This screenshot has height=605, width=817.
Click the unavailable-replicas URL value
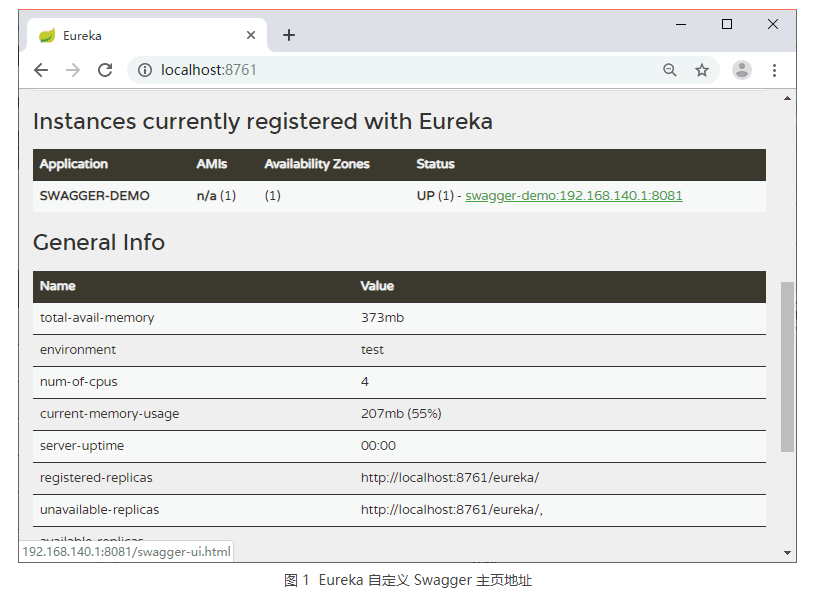(452, 509)
